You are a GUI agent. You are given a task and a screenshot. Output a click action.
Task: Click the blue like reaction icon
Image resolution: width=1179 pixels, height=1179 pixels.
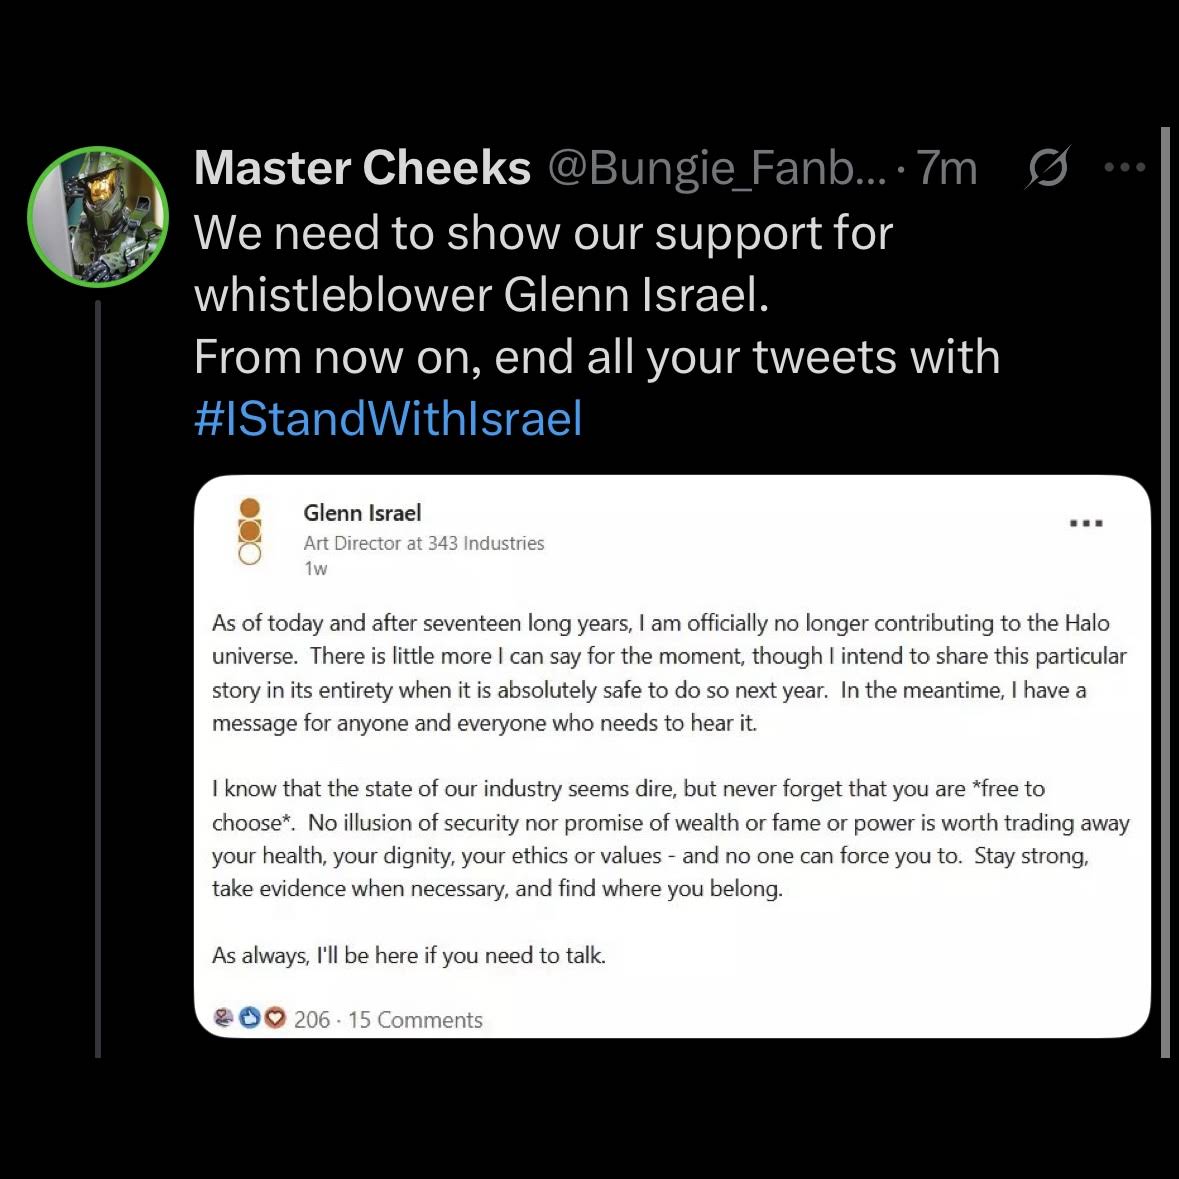click(x=250, y=1018)
